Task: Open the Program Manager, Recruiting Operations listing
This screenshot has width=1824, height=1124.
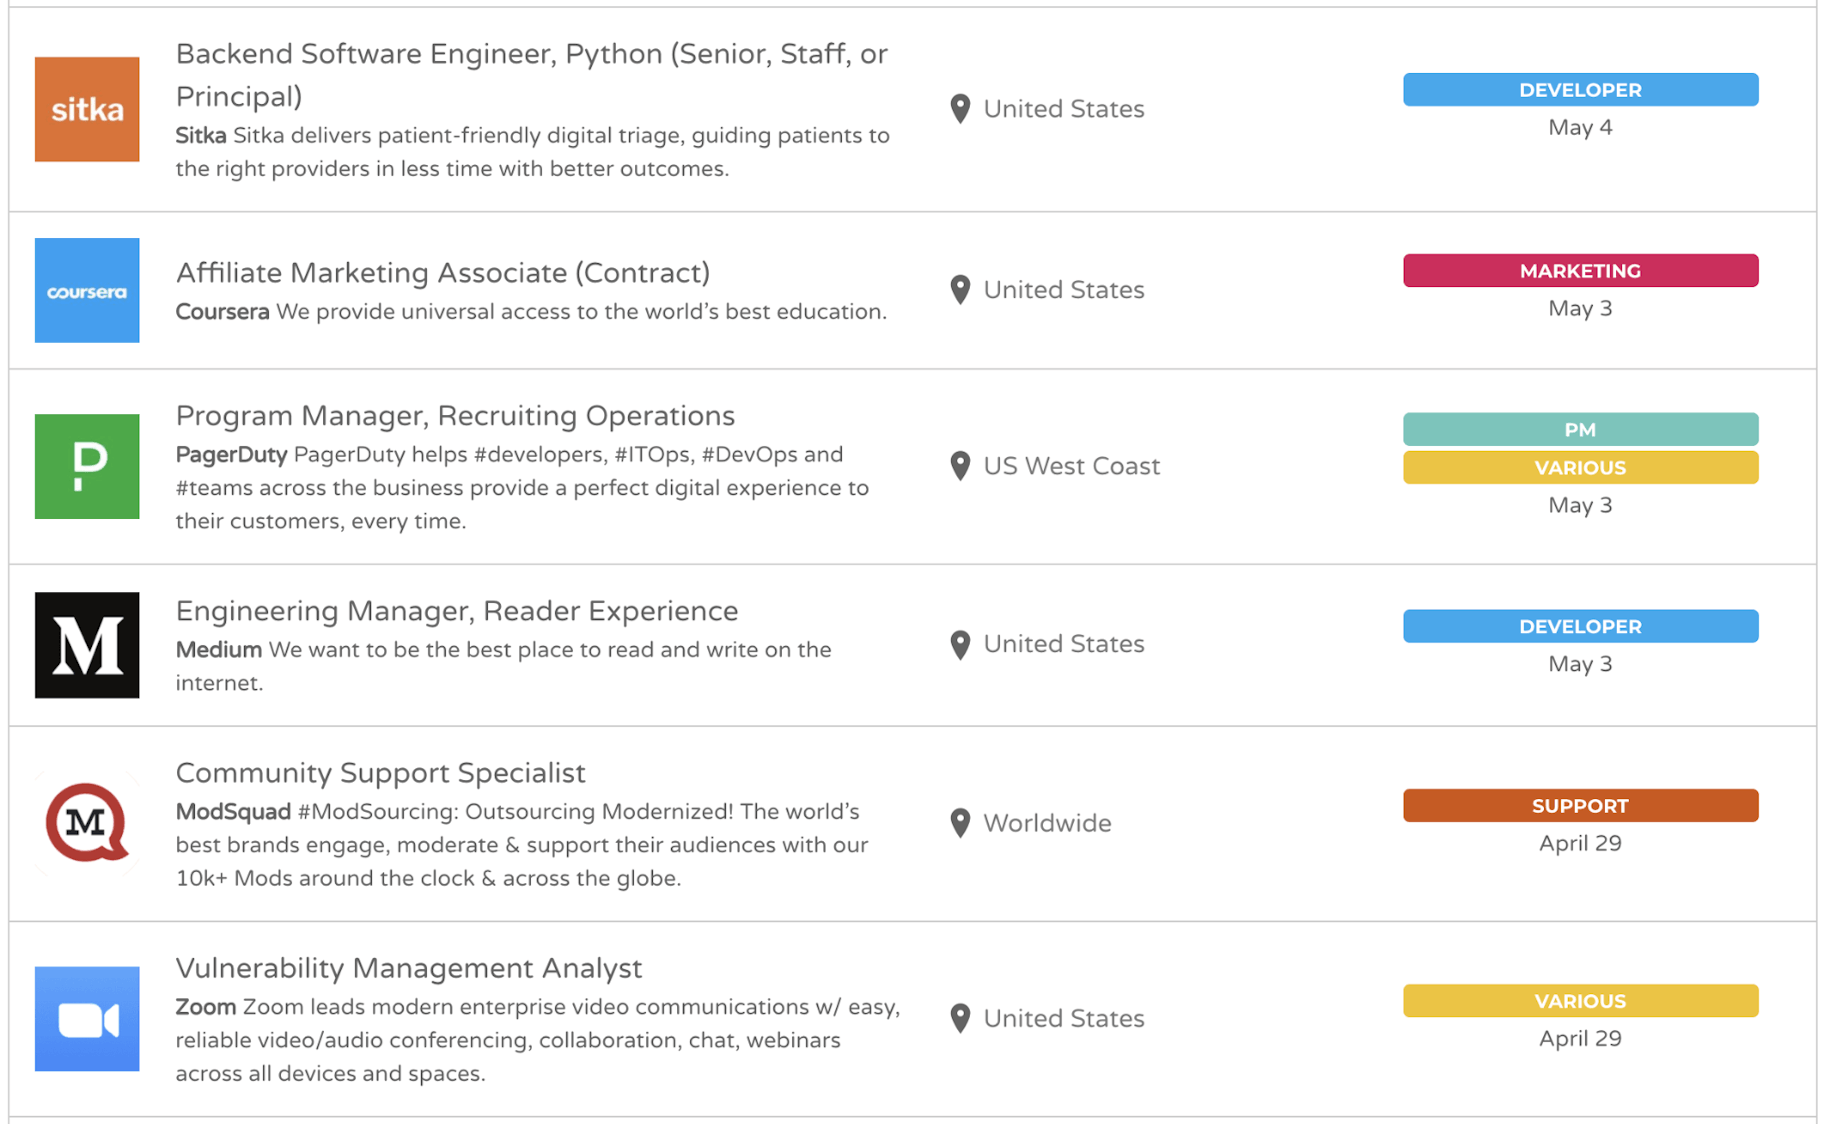Action: coord(456,415)
